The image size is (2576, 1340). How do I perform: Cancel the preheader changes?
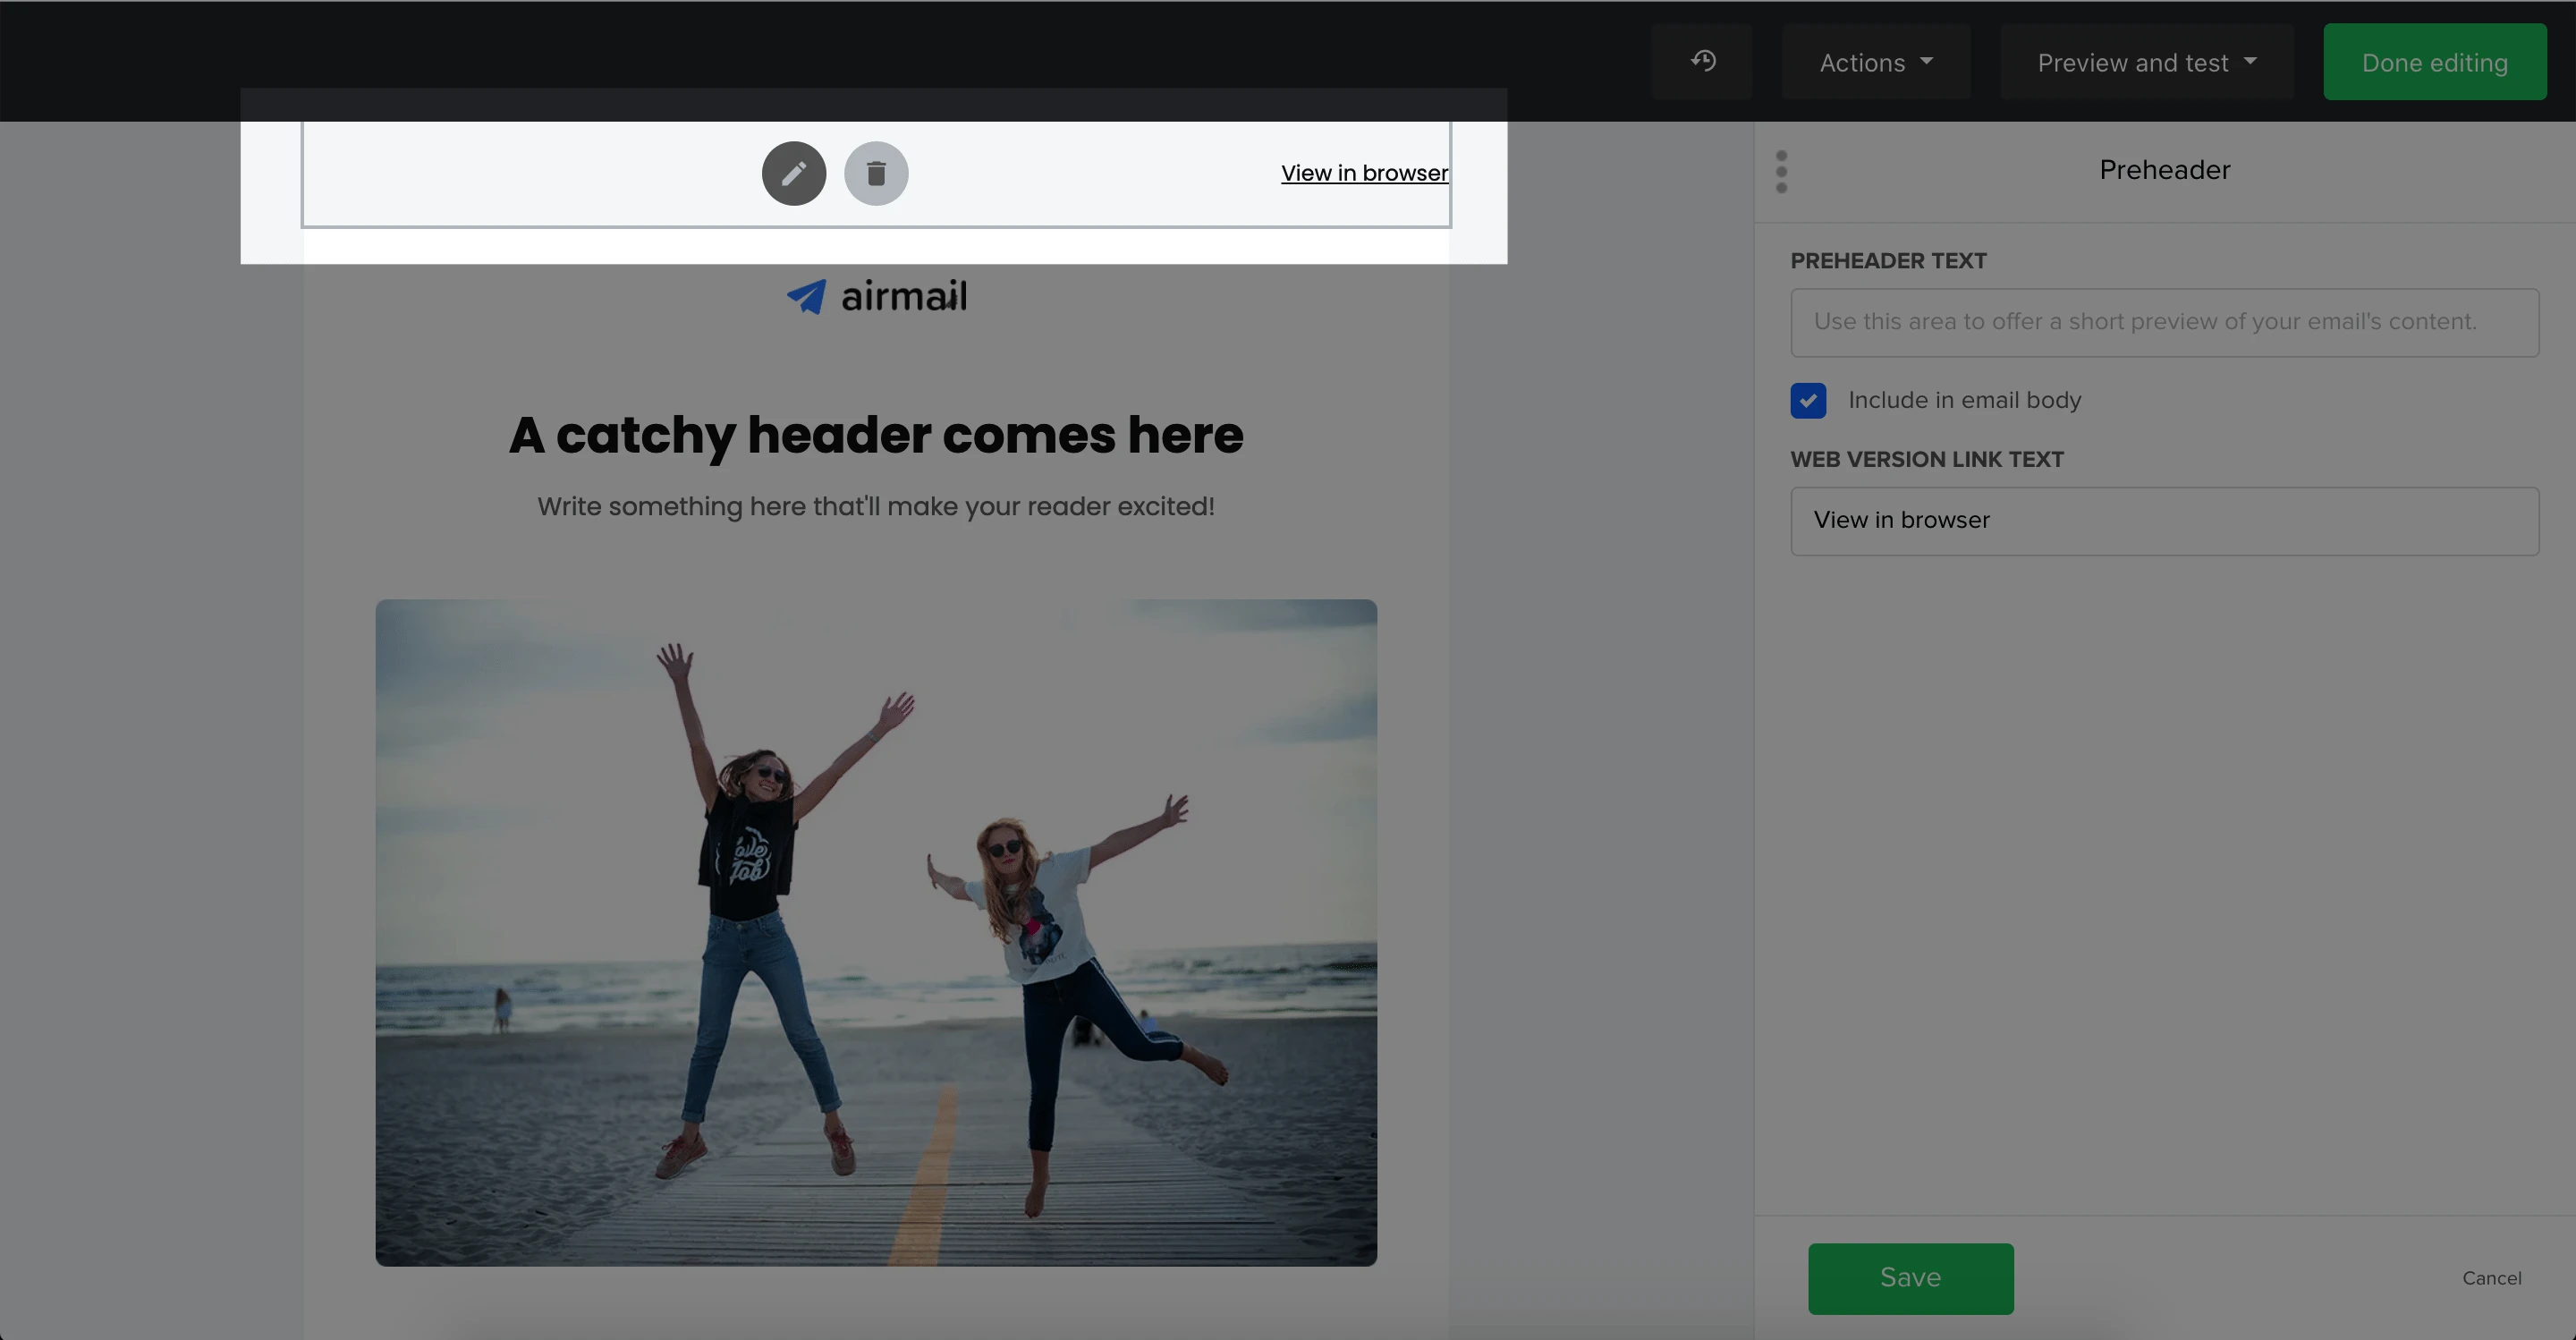coord(2491,1278)
